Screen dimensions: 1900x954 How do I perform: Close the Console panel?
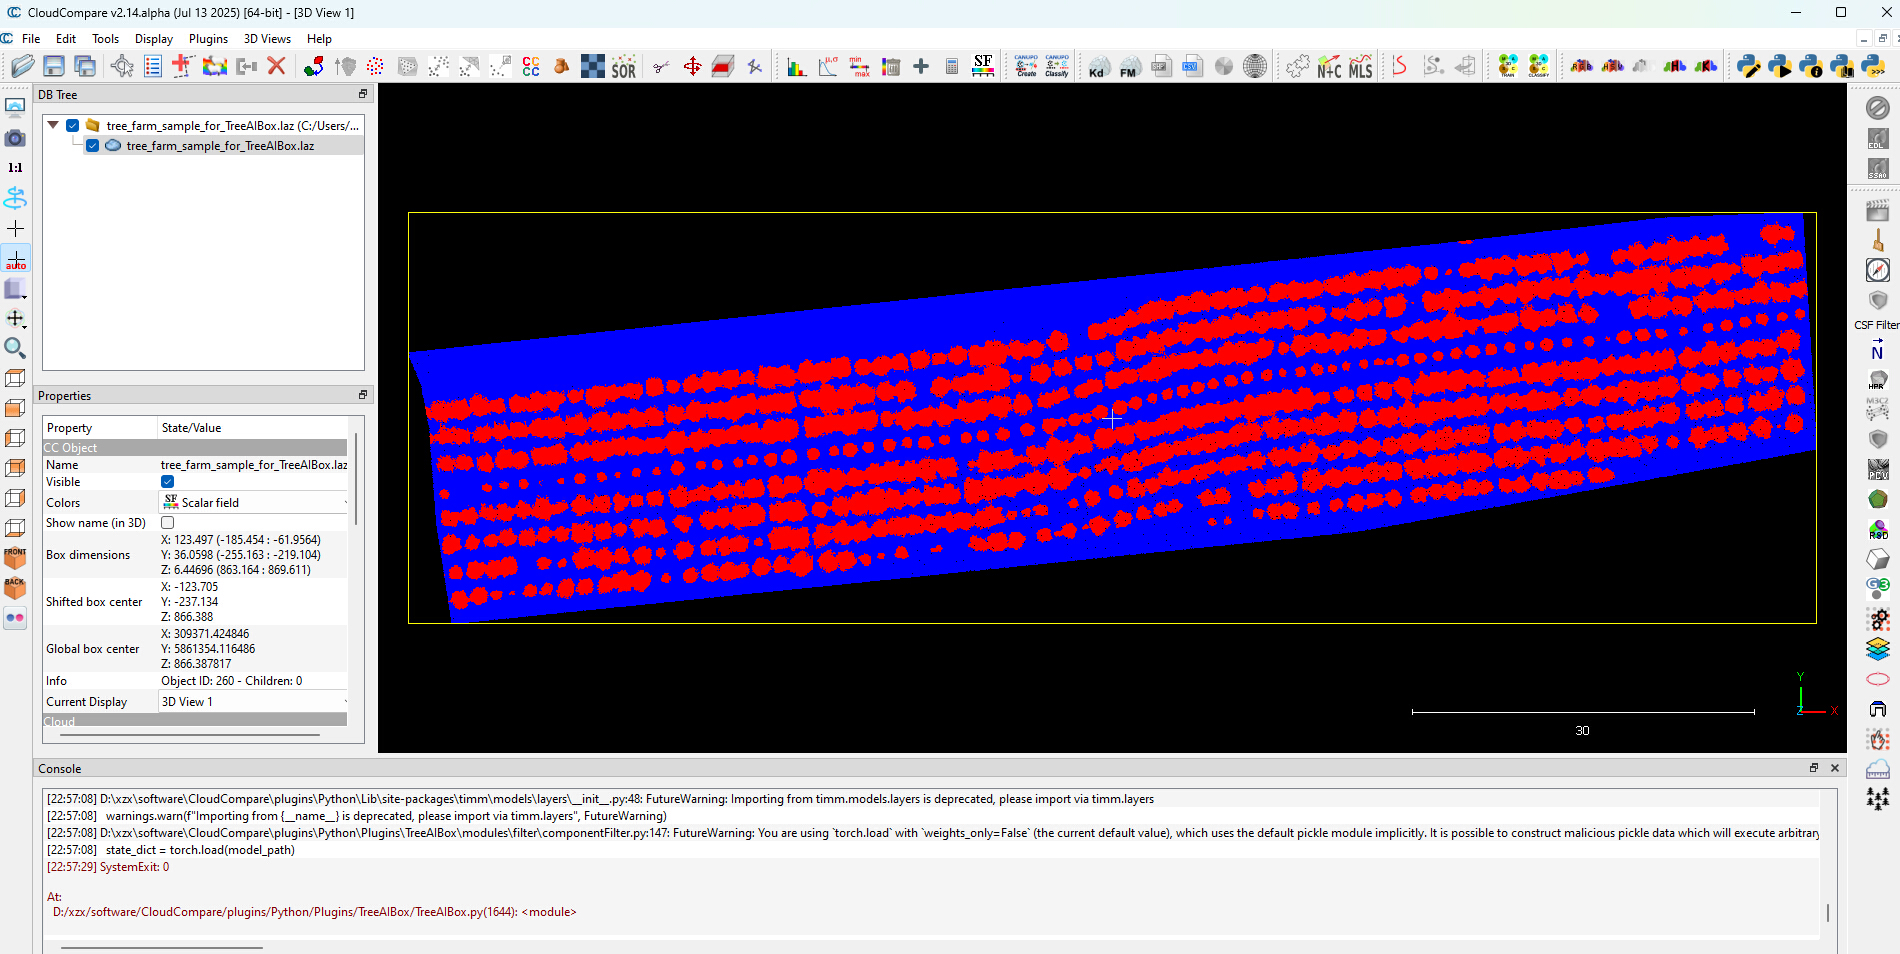pyautogui.click(x=1835, y=768)
